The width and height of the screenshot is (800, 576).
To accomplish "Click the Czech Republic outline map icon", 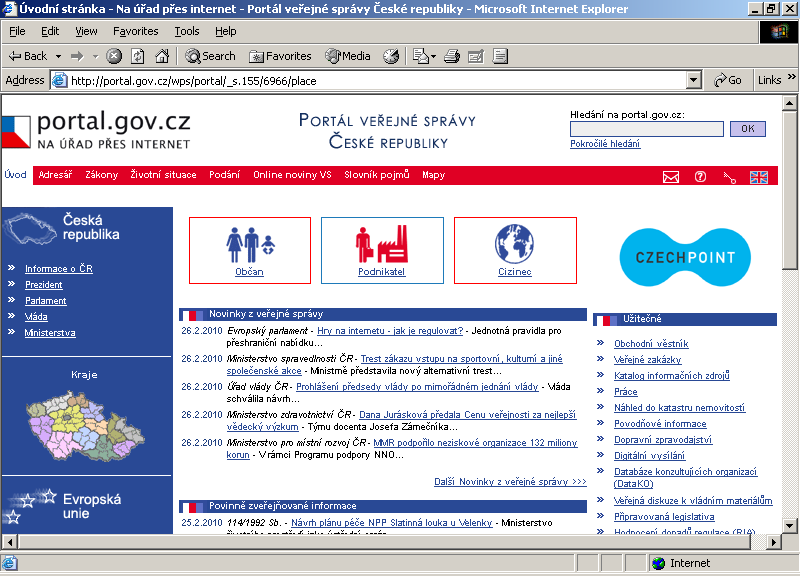I will [30, 229].
